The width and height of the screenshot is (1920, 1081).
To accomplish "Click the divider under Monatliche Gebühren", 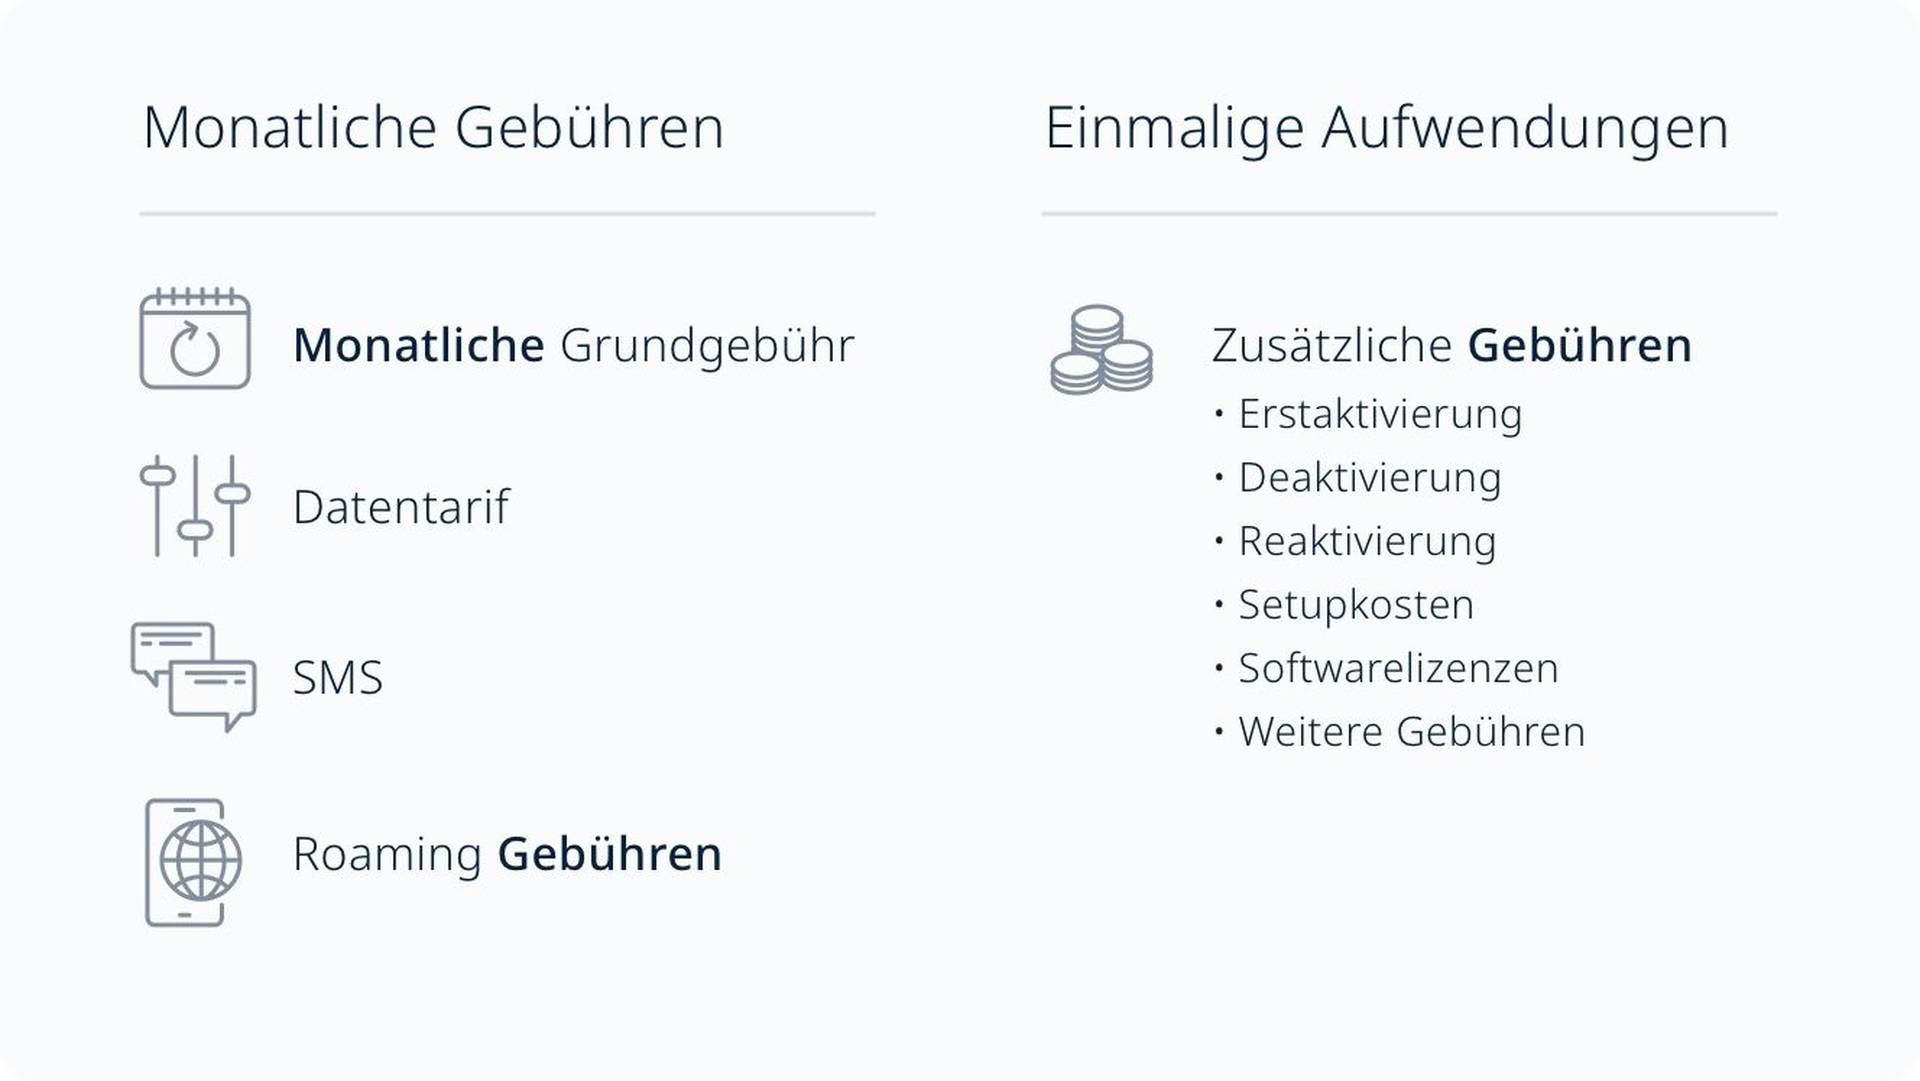I will click(x=507, y=214).
